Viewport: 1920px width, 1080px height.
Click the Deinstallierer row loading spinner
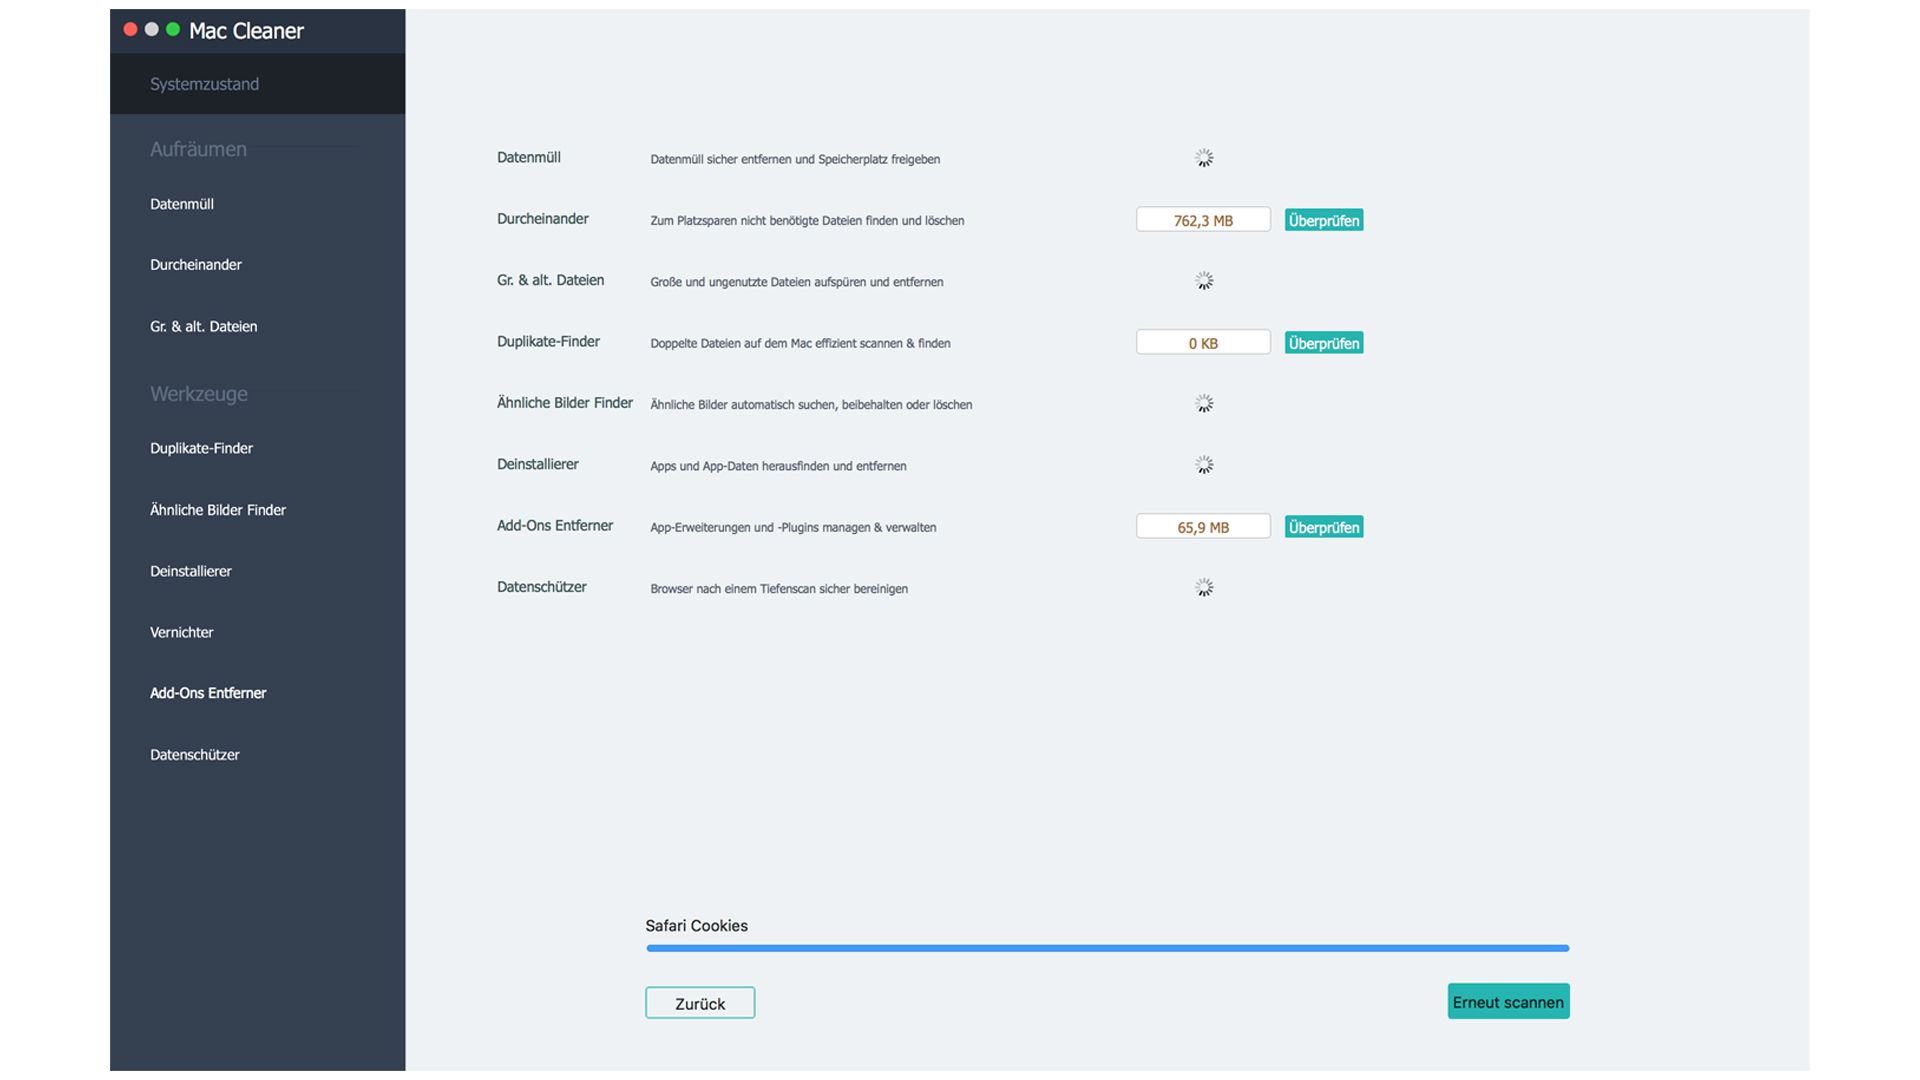point(1204,465)
